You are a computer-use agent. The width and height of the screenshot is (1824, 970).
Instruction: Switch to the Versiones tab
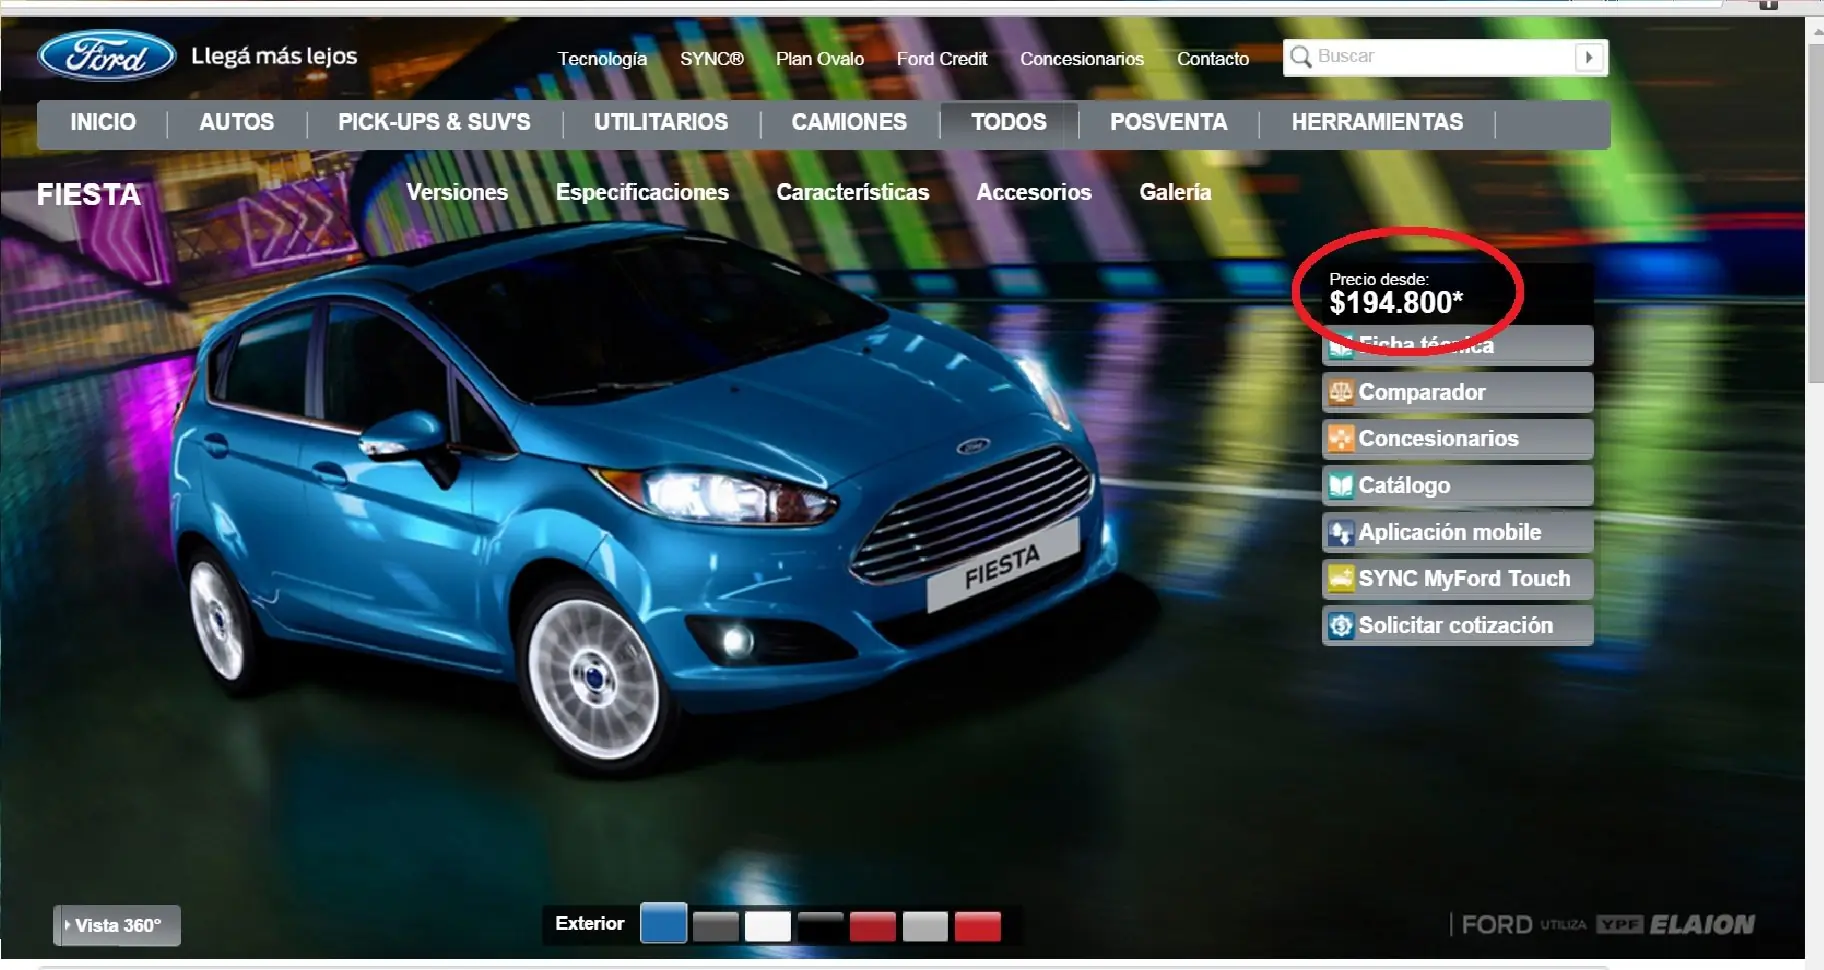[457, 192]
